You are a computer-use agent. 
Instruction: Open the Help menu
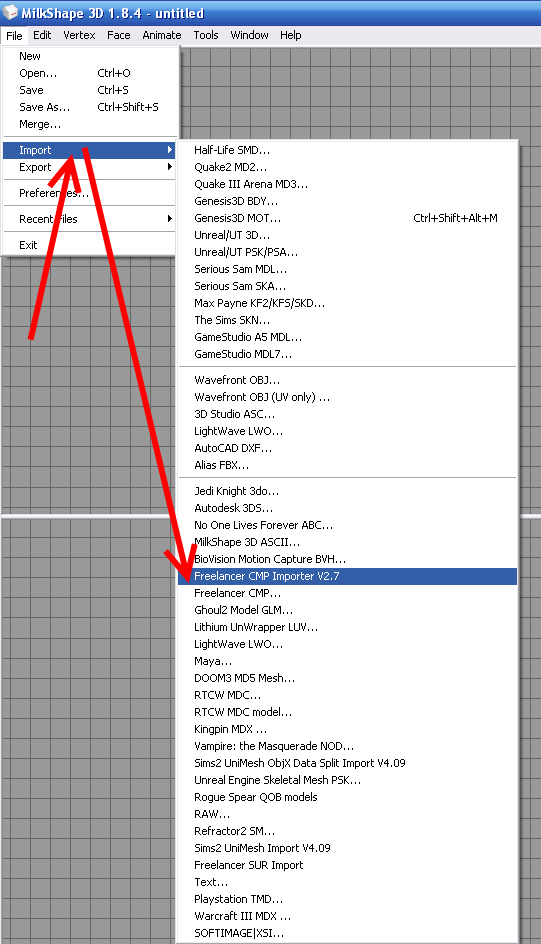click(291, 35)
